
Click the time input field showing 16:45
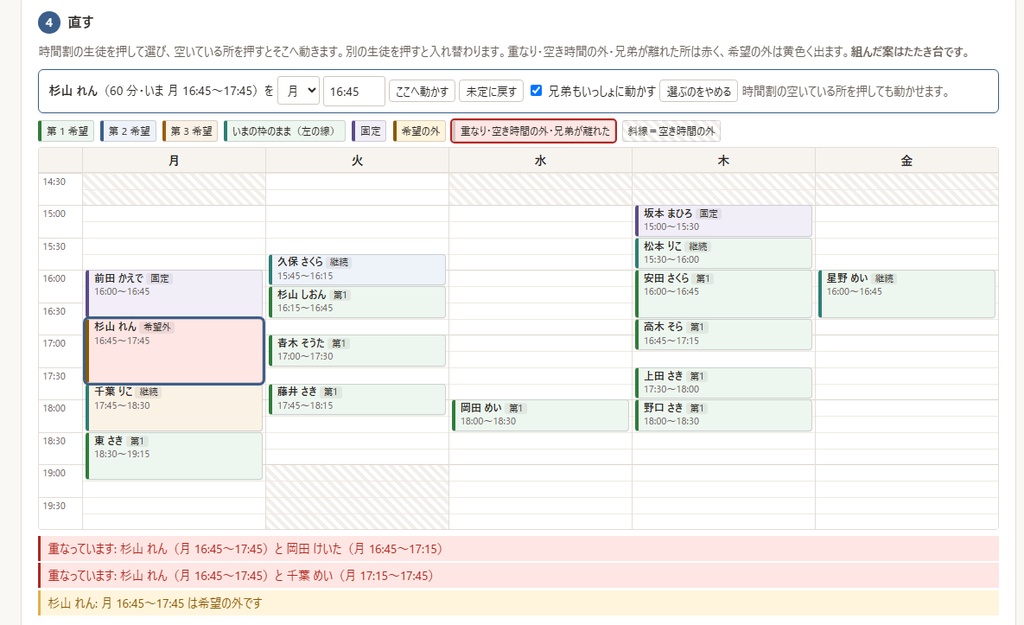pyautogui.click(x=354, y=91)
